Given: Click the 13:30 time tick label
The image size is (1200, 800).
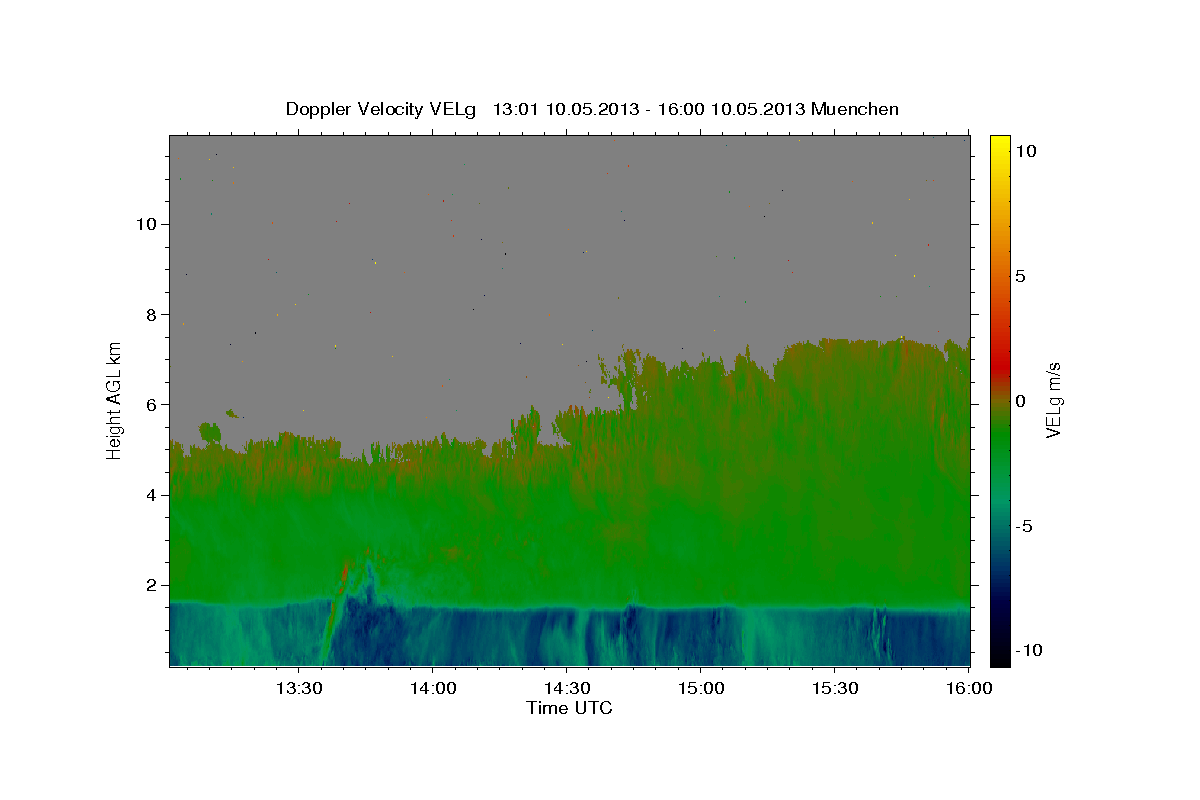Looking at the screenshot, I should coord(298,689).
